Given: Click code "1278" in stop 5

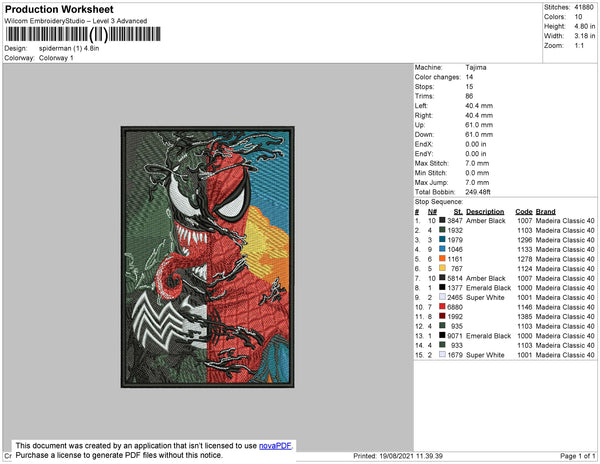Looking at the screenshot, I should [x=525, y=259].
